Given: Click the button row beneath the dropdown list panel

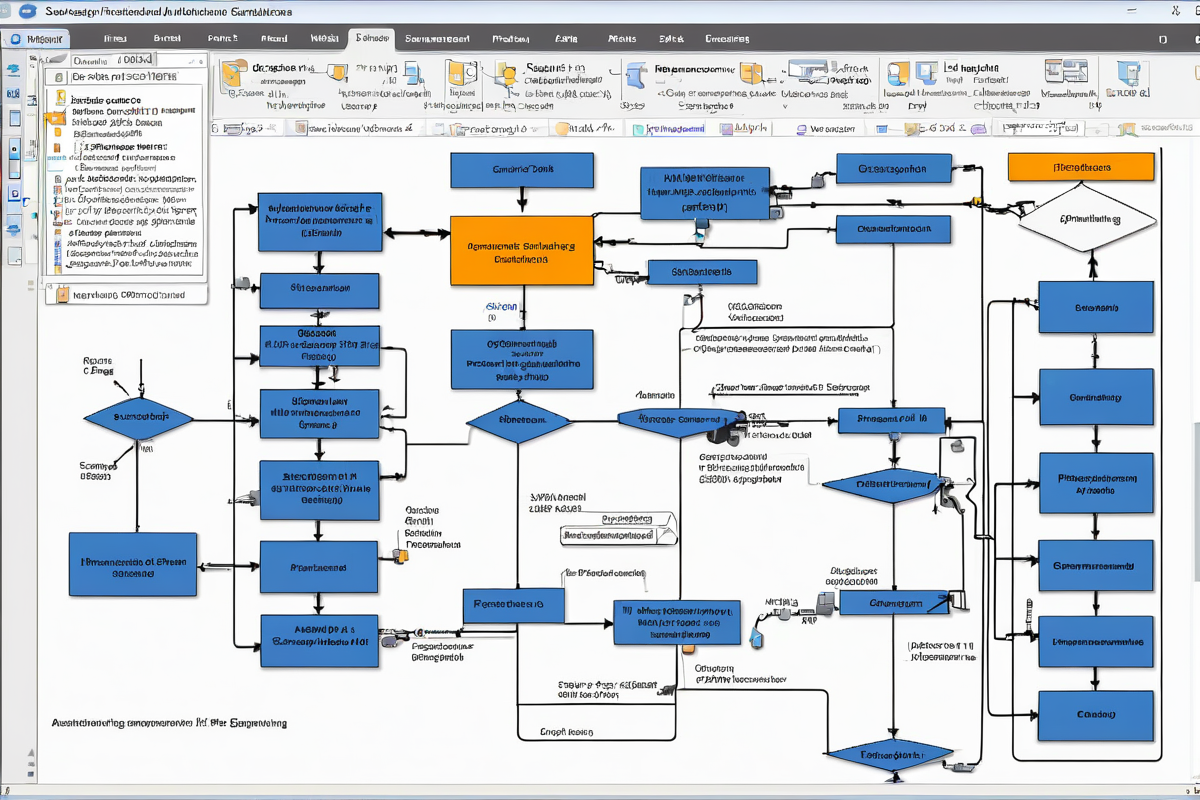Looking at the screenshot, I should coord(127,294).
